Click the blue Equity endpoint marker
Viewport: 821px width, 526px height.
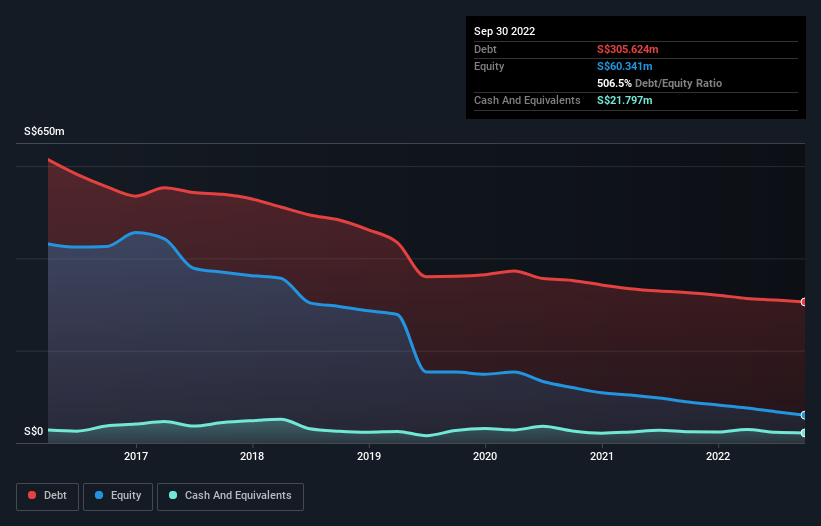pos(804,415)
